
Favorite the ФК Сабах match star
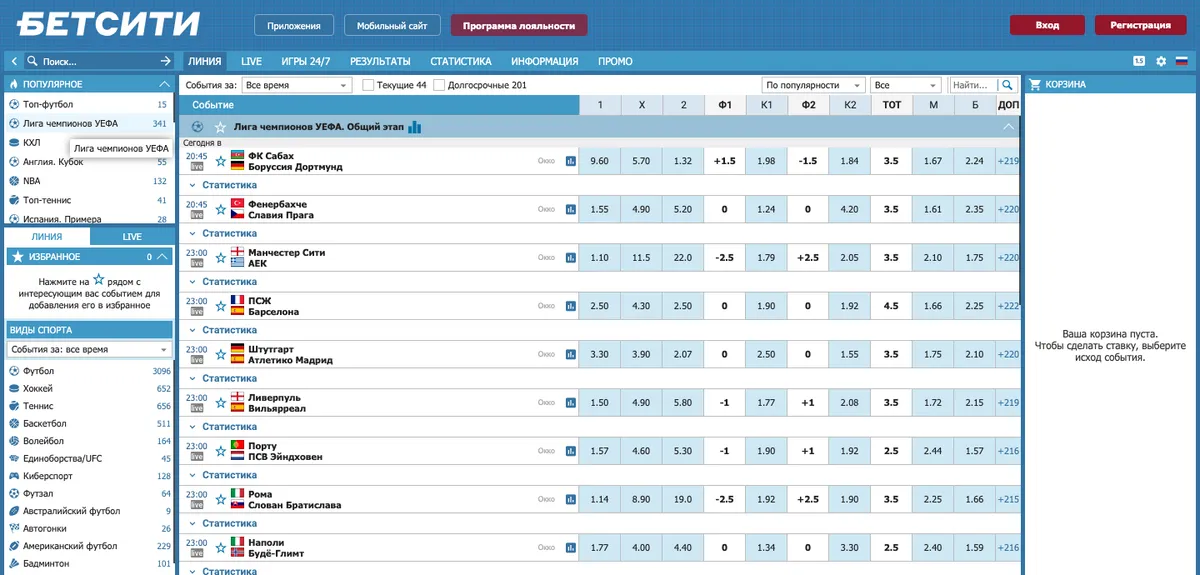point(221,161)
